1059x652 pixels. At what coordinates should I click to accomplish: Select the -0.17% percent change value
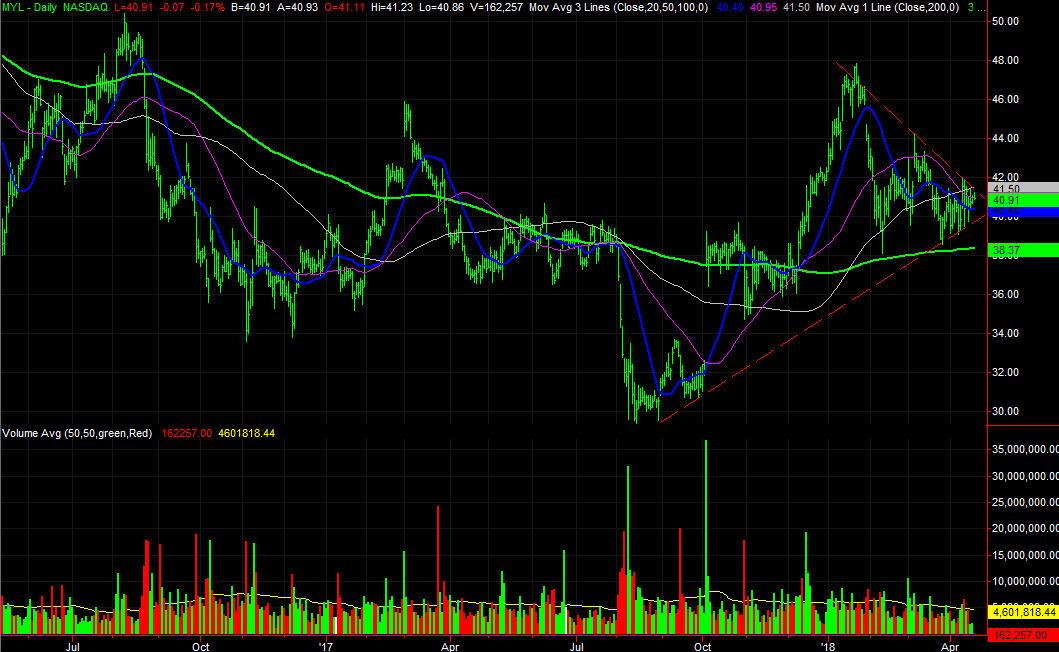coord(207,7)
